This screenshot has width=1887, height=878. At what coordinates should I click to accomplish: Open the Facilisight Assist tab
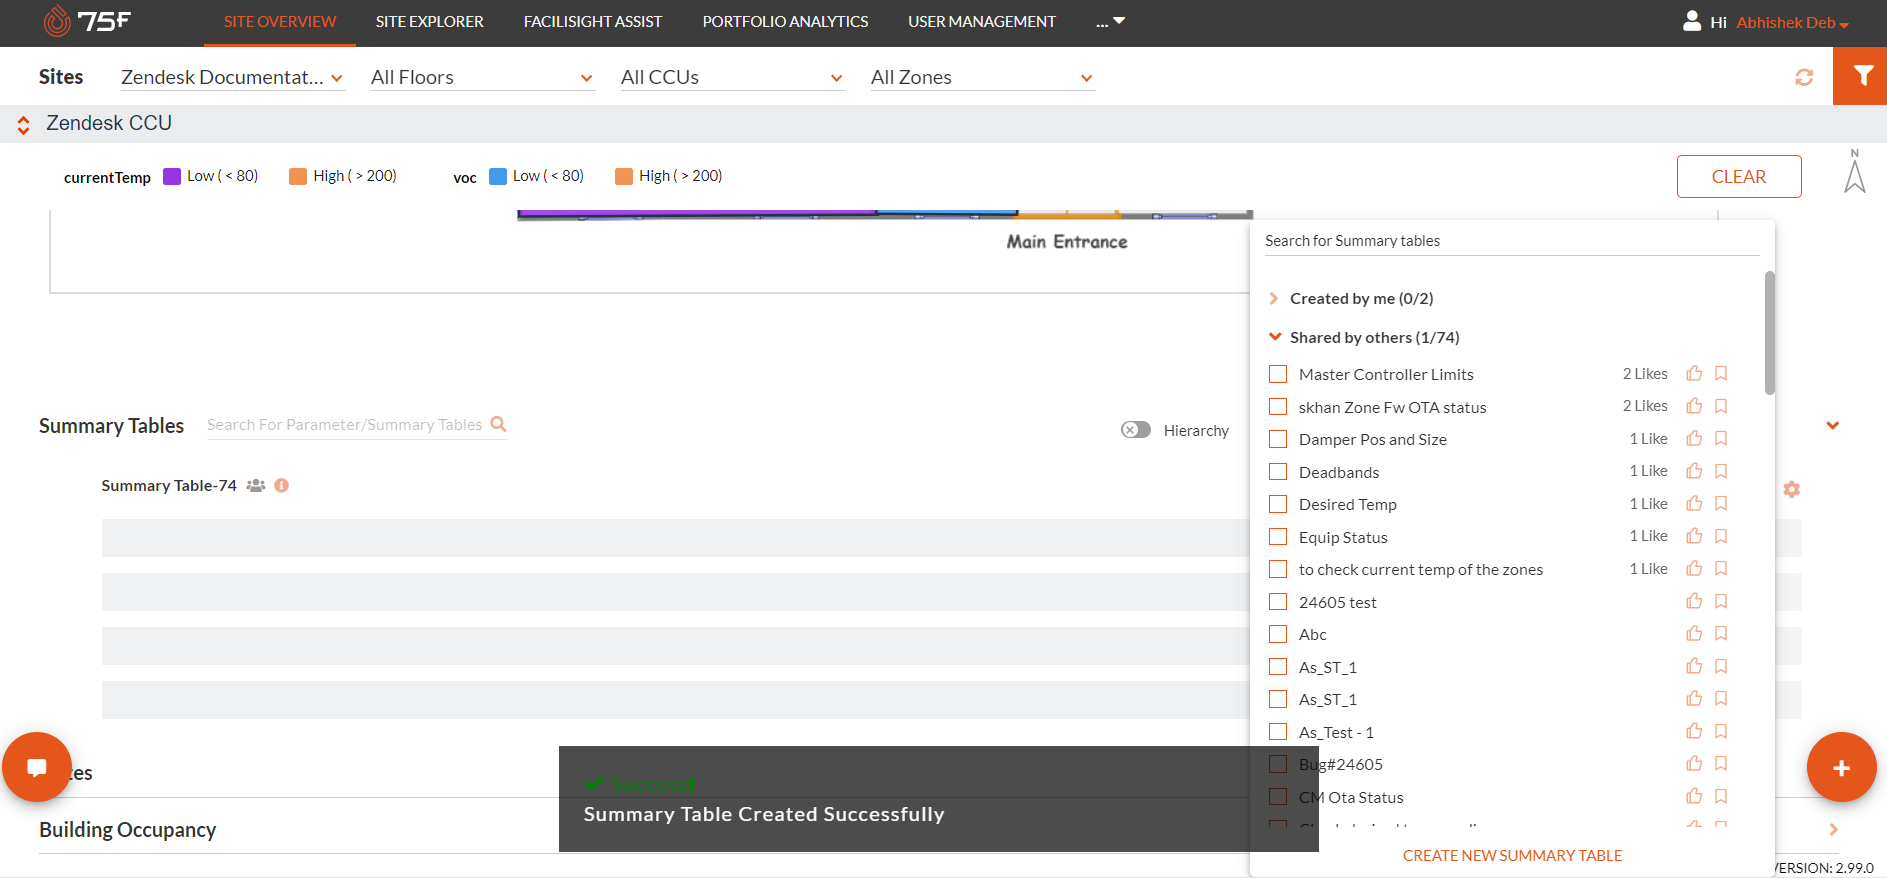(x=593, y=22)
